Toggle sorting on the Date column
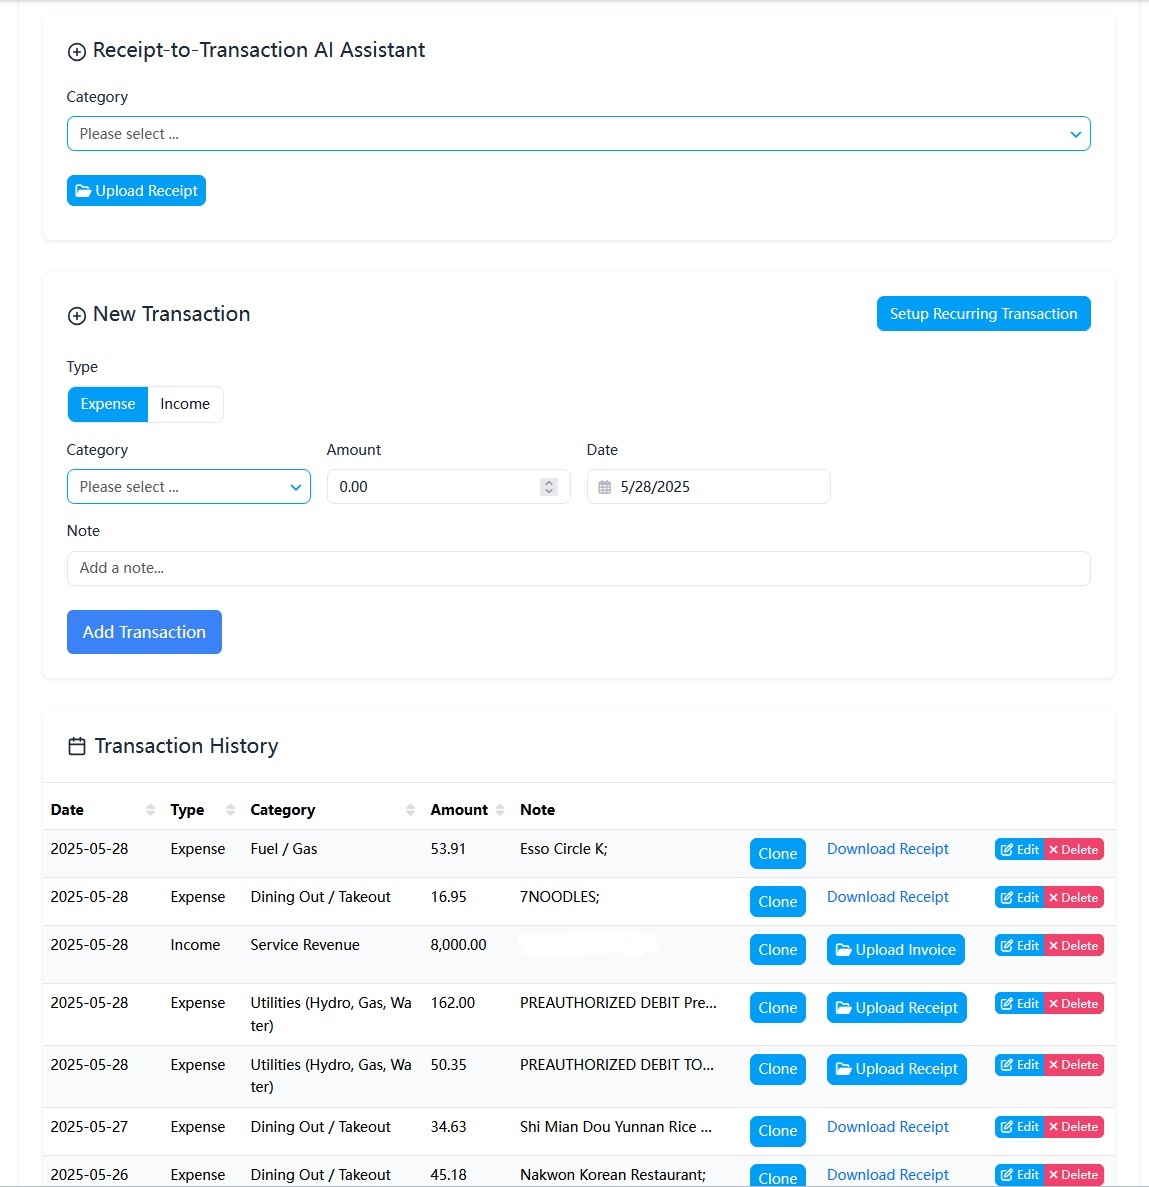 [150, 809]
